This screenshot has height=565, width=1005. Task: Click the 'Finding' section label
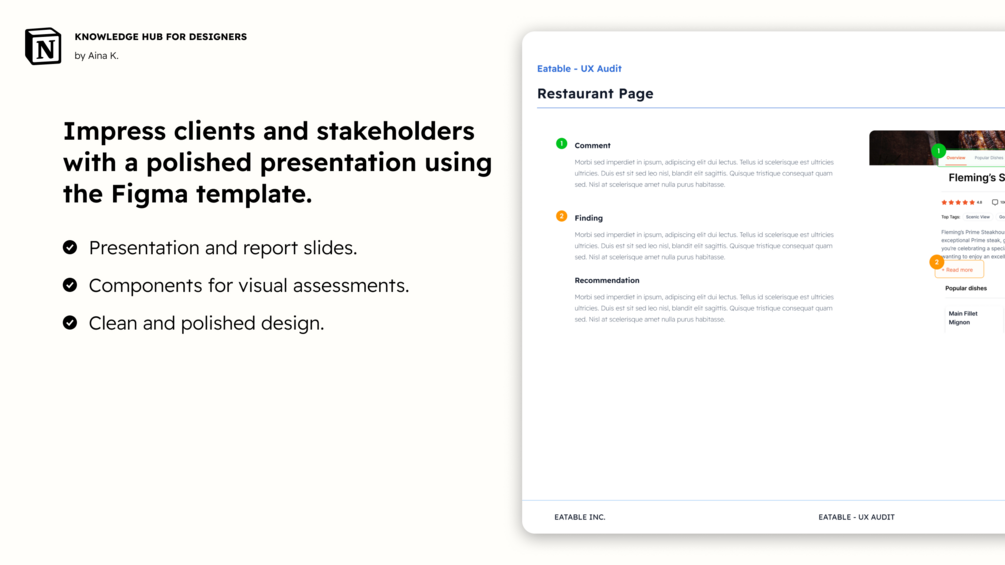588,218
